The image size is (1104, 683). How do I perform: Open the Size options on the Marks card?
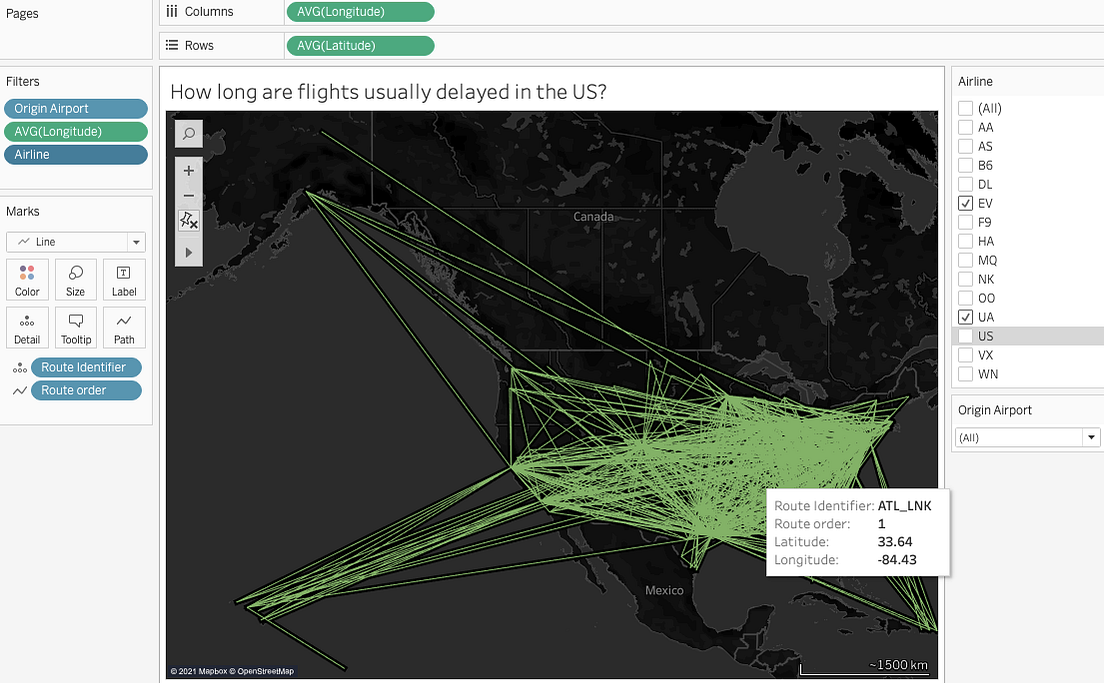76,279
